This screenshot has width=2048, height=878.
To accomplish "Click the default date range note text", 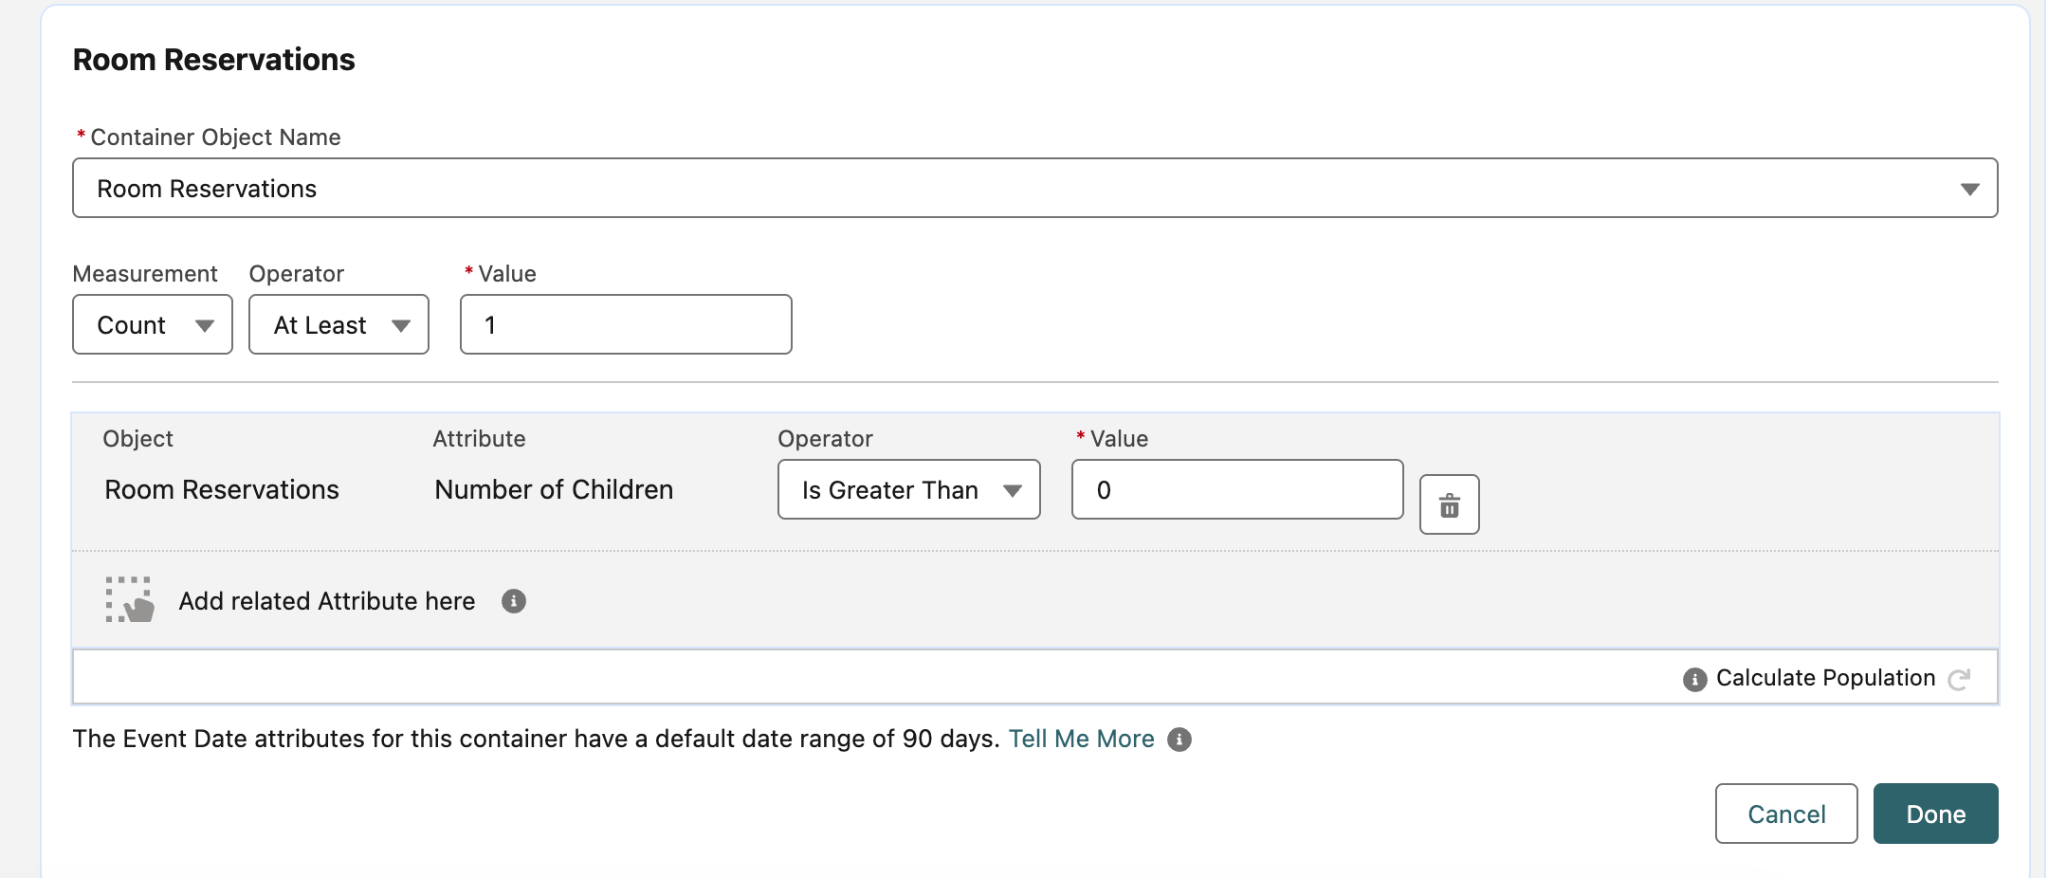I will pos(536,739).
